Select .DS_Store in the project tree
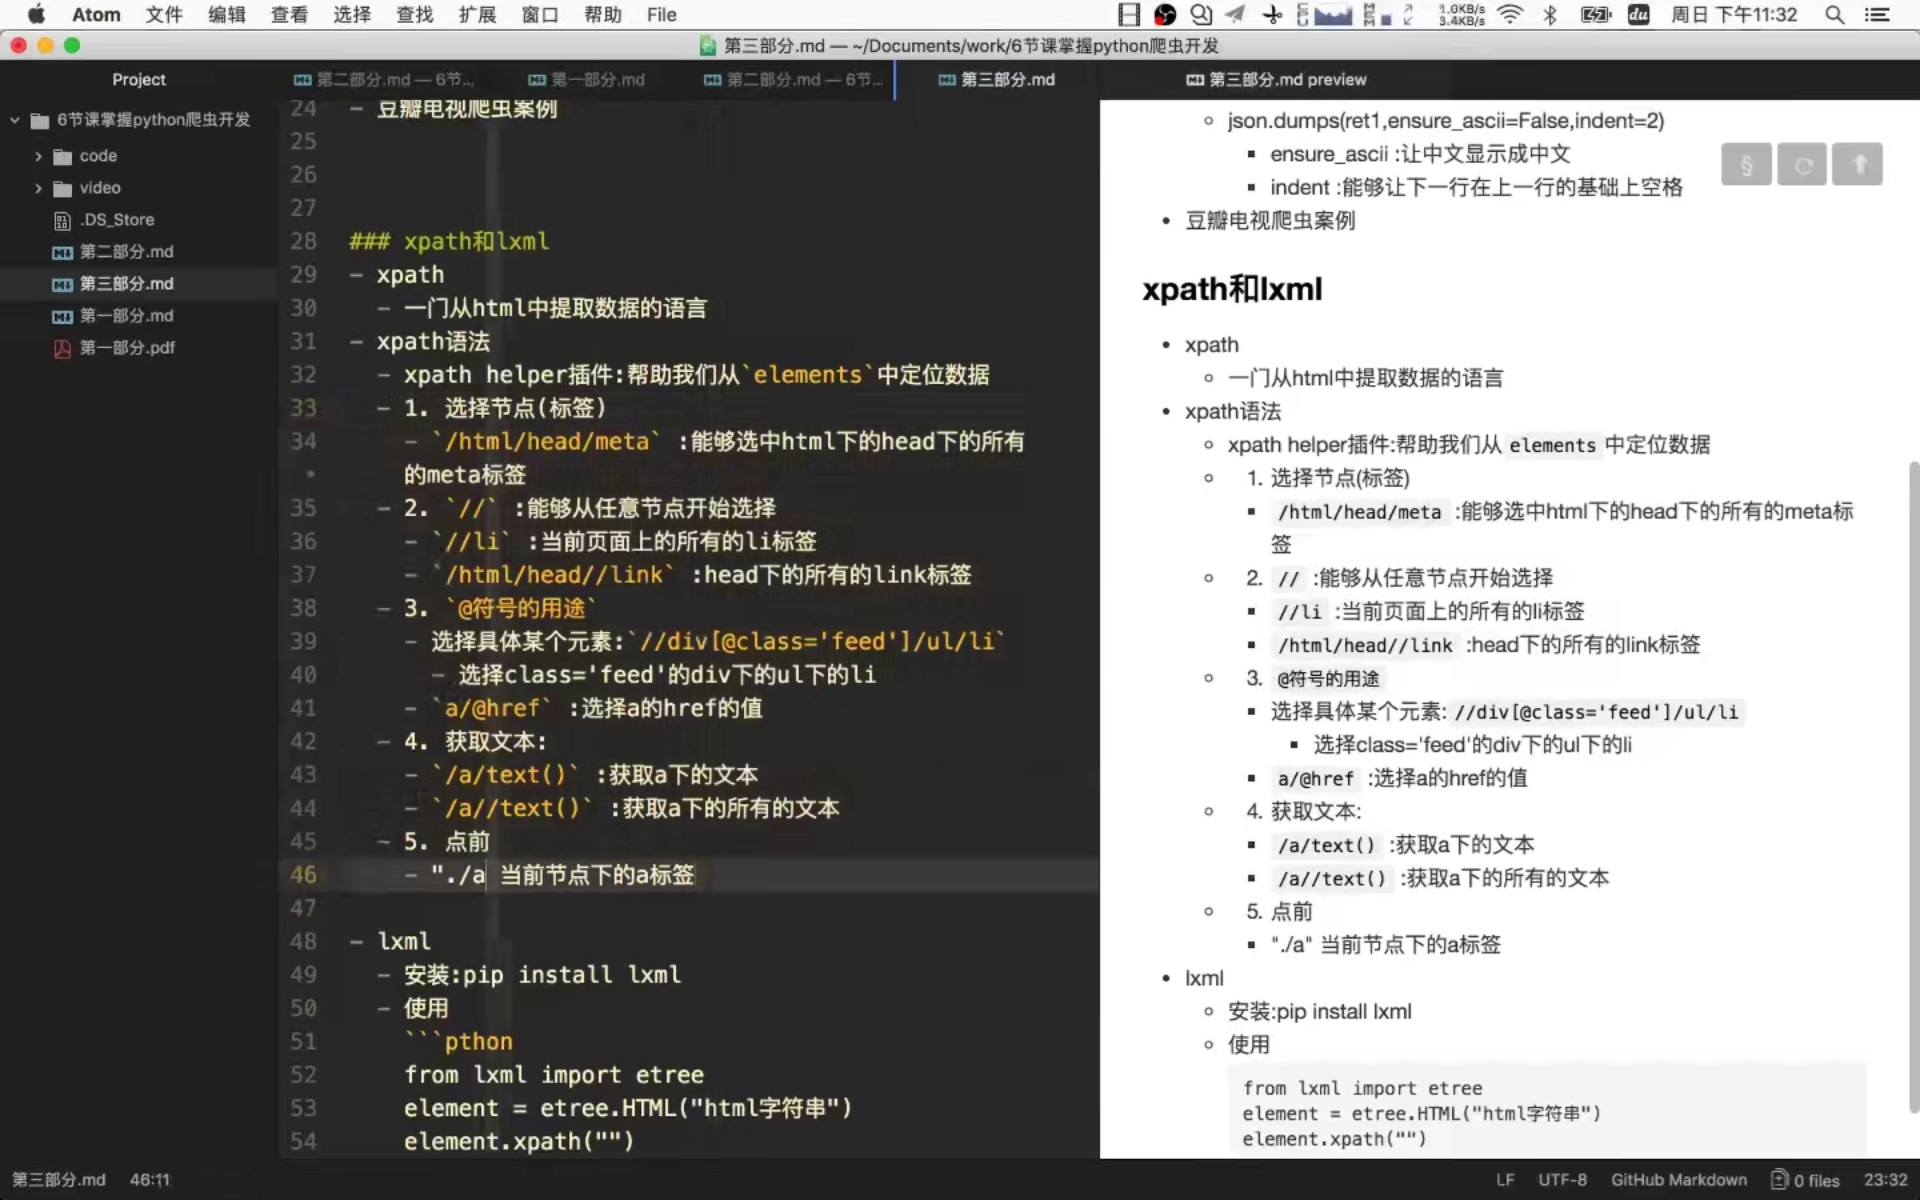 (x=117, y=220)
